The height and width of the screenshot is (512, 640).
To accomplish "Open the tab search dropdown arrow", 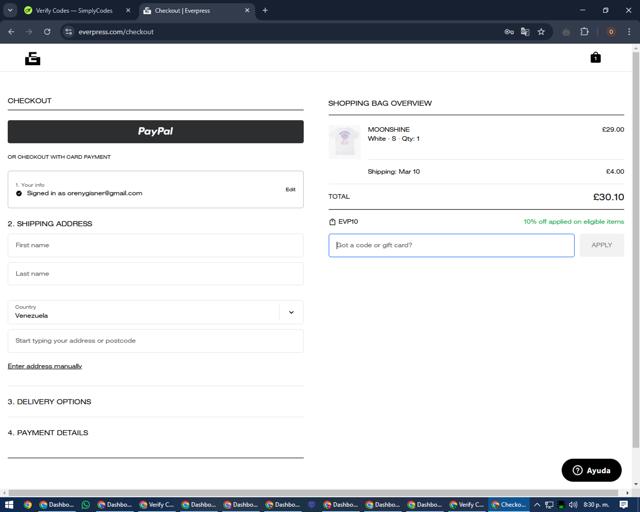I will 10,11.
